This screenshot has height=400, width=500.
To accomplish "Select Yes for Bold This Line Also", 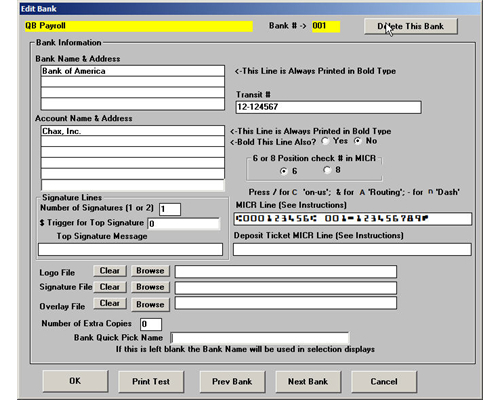I will pyautogui.click(x=325, y=141).
